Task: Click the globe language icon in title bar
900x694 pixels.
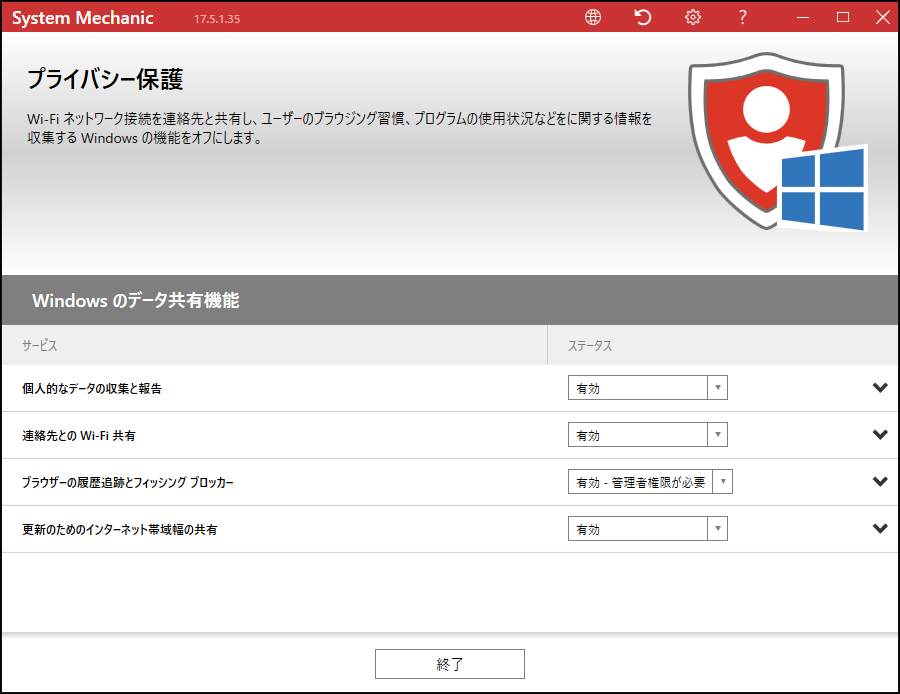Action: (593, 17)
